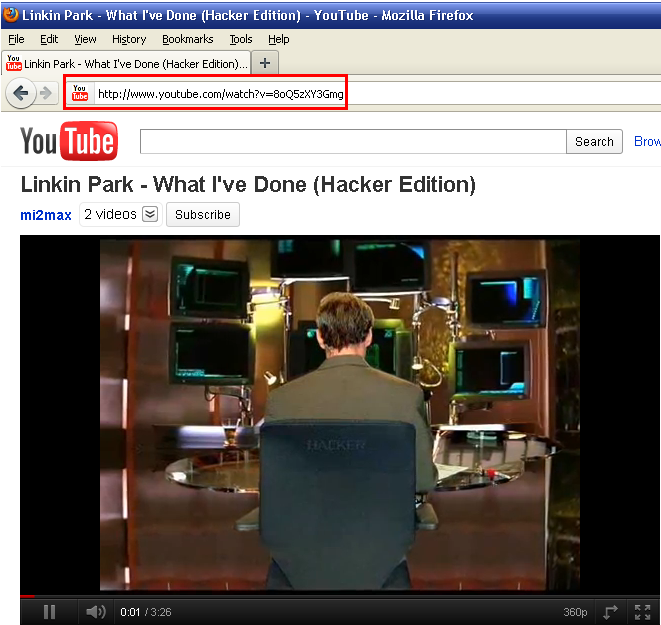Screen dimensions: 661x625
Task: Click the expand player size icon
Action: [x=610, y=612]
